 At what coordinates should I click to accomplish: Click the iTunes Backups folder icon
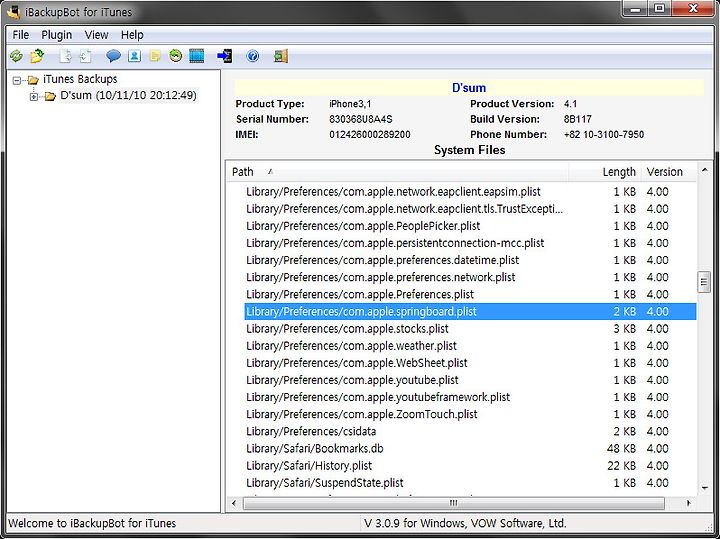click(33, 80)
